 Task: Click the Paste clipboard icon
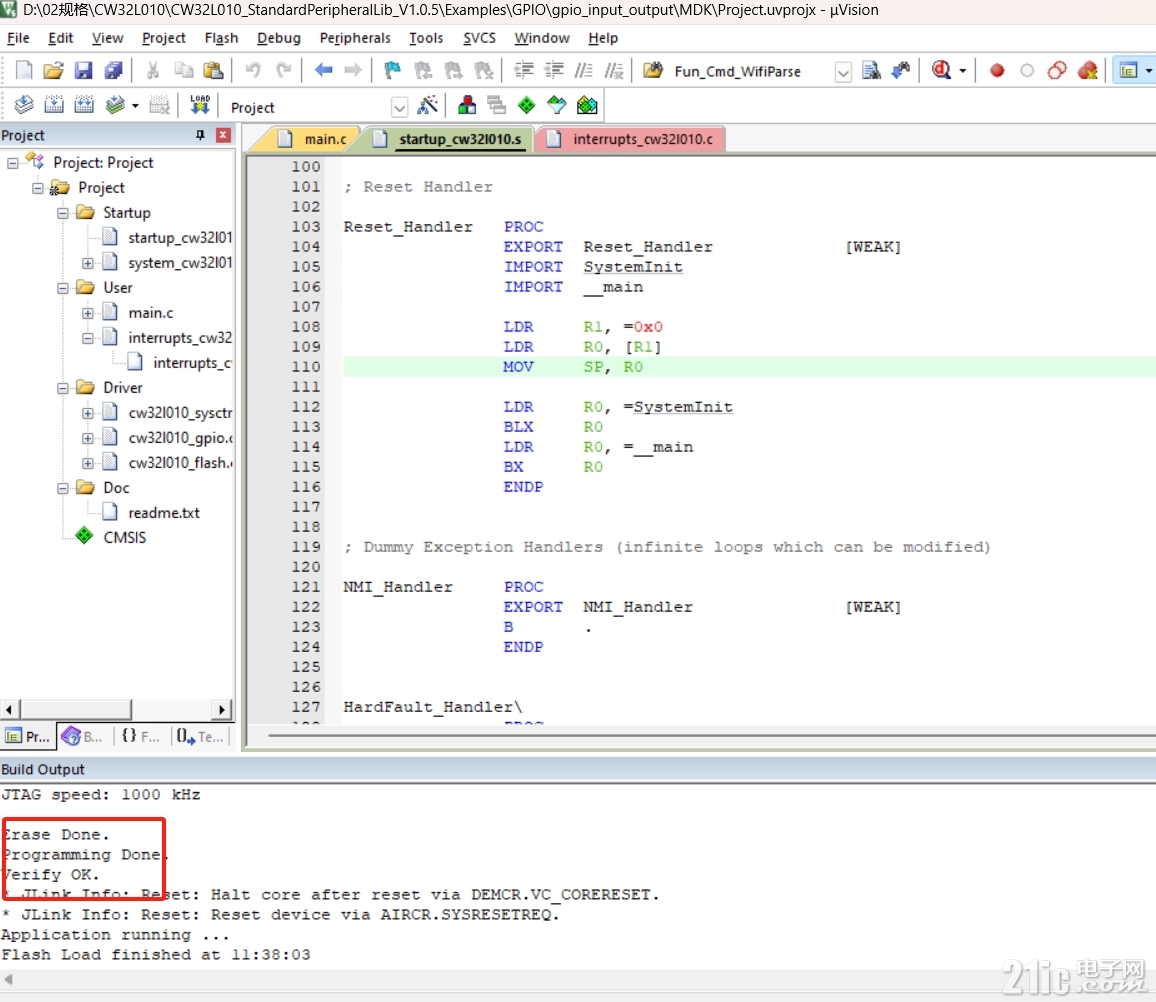[213, 70]
